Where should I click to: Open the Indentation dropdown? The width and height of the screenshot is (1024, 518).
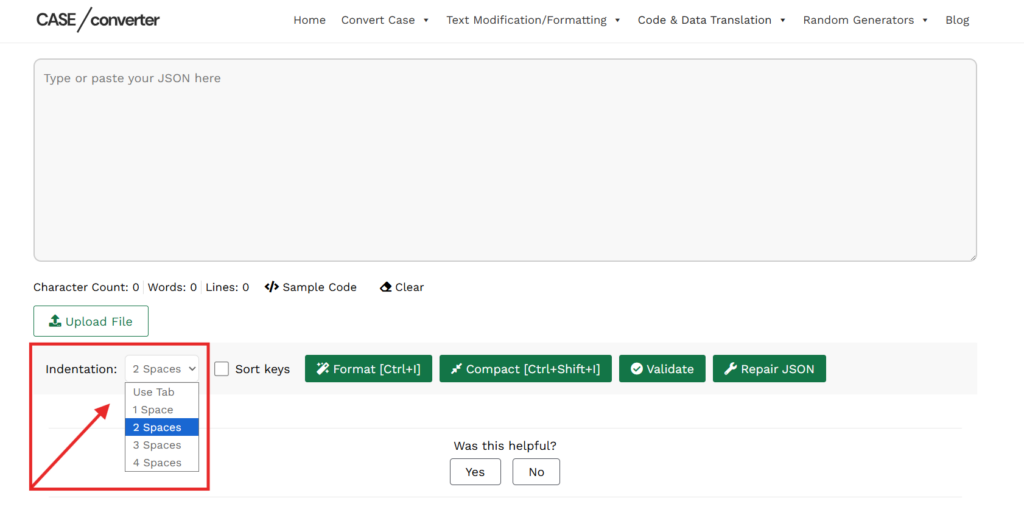[x=162, y=369]
